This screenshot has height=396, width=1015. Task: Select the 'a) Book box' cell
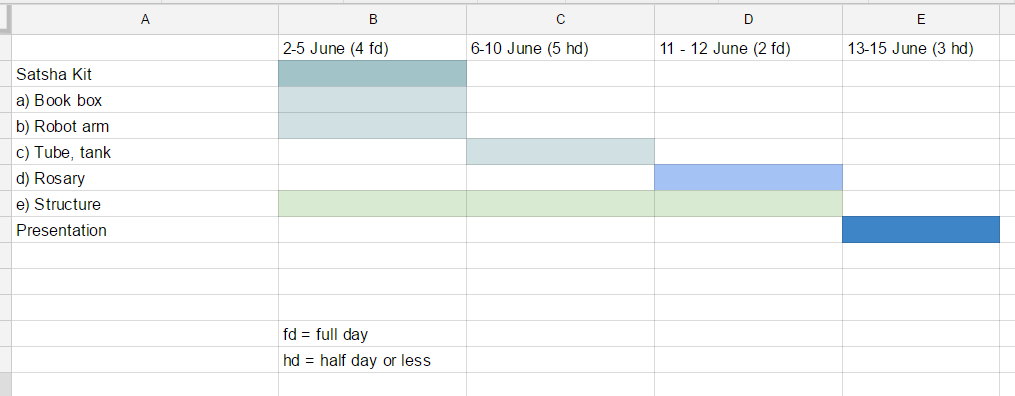[x=145, y=100]
